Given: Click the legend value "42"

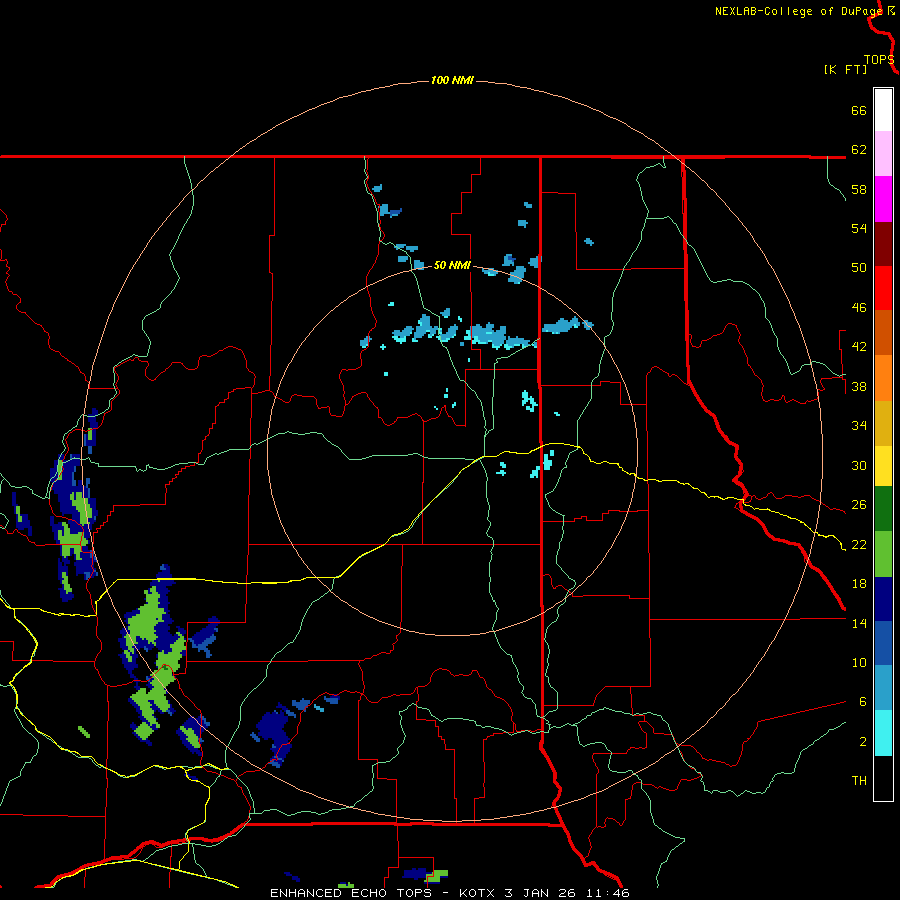Looking at the screenshot, I should pos(859,347).
